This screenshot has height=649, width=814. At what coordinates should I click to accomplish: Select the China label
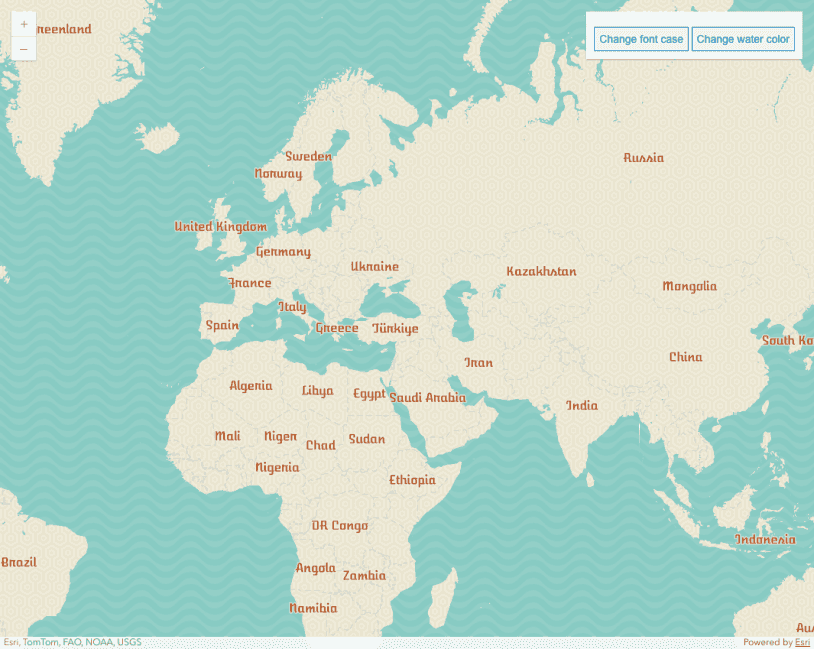[x=685, y=356]
